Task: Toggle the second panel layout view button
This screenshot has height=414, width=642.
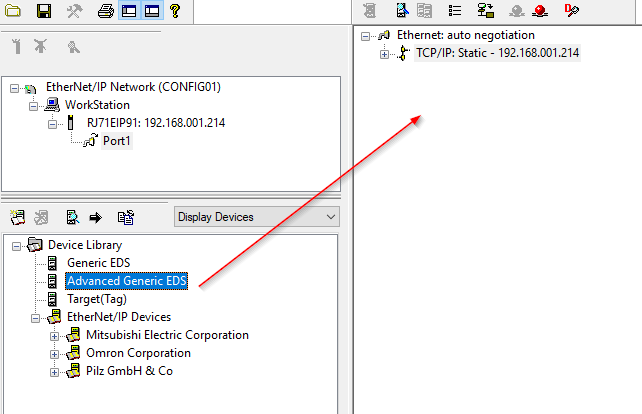Action: 152,11
